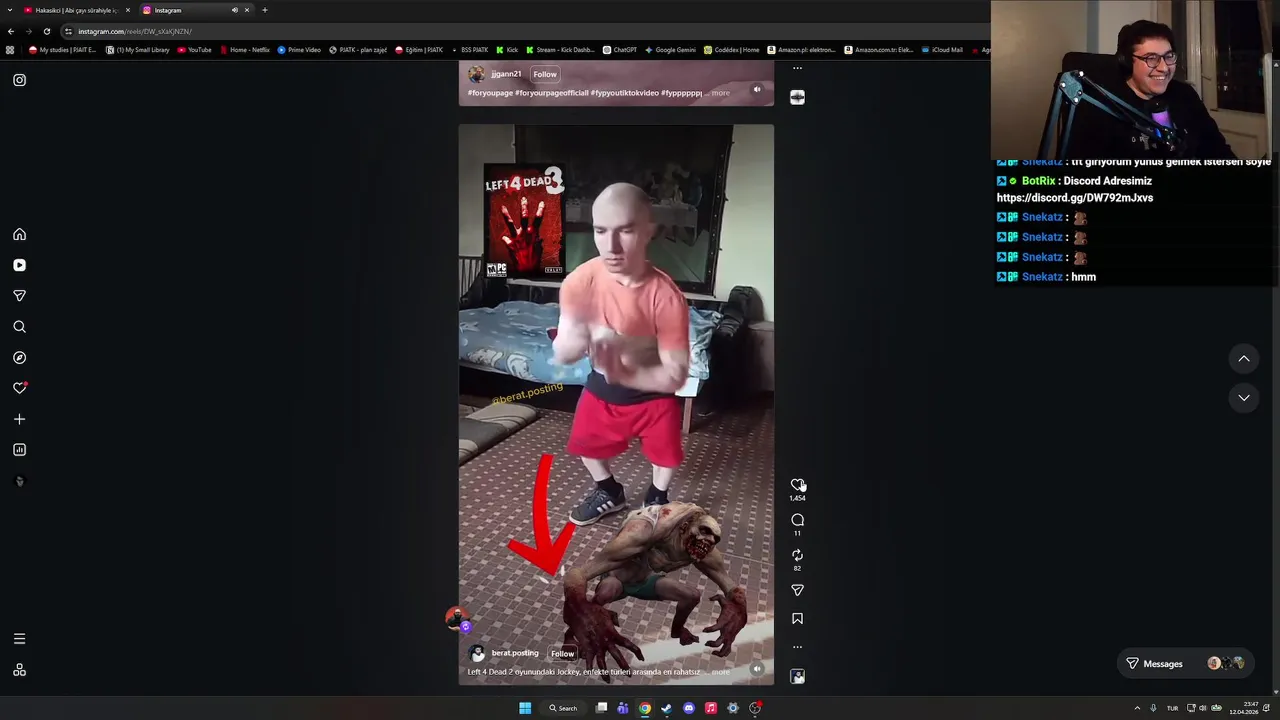Open the hamburger More menu in the sidebar
This screenshot has height=720, width=1280.
[x=19, y=639]
